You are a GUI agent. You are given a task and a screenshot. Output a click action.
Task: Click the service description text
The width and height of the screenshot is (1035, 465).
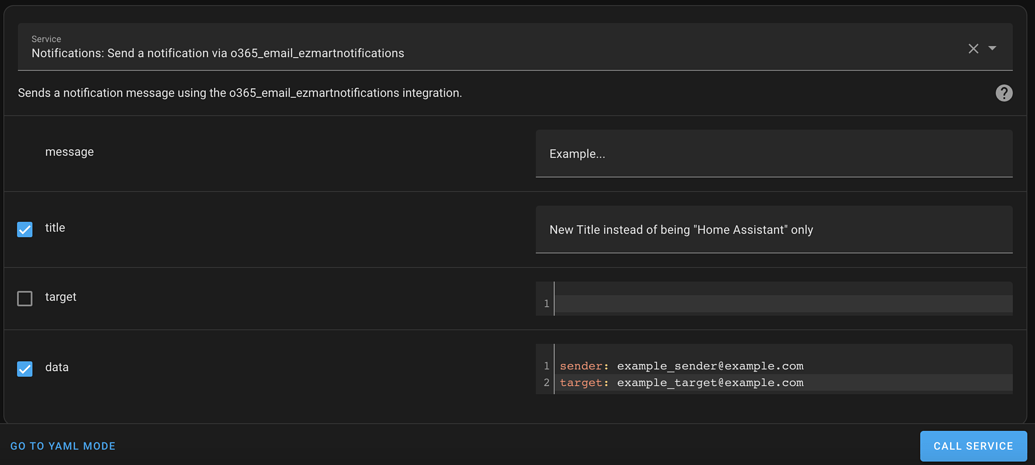240,93
